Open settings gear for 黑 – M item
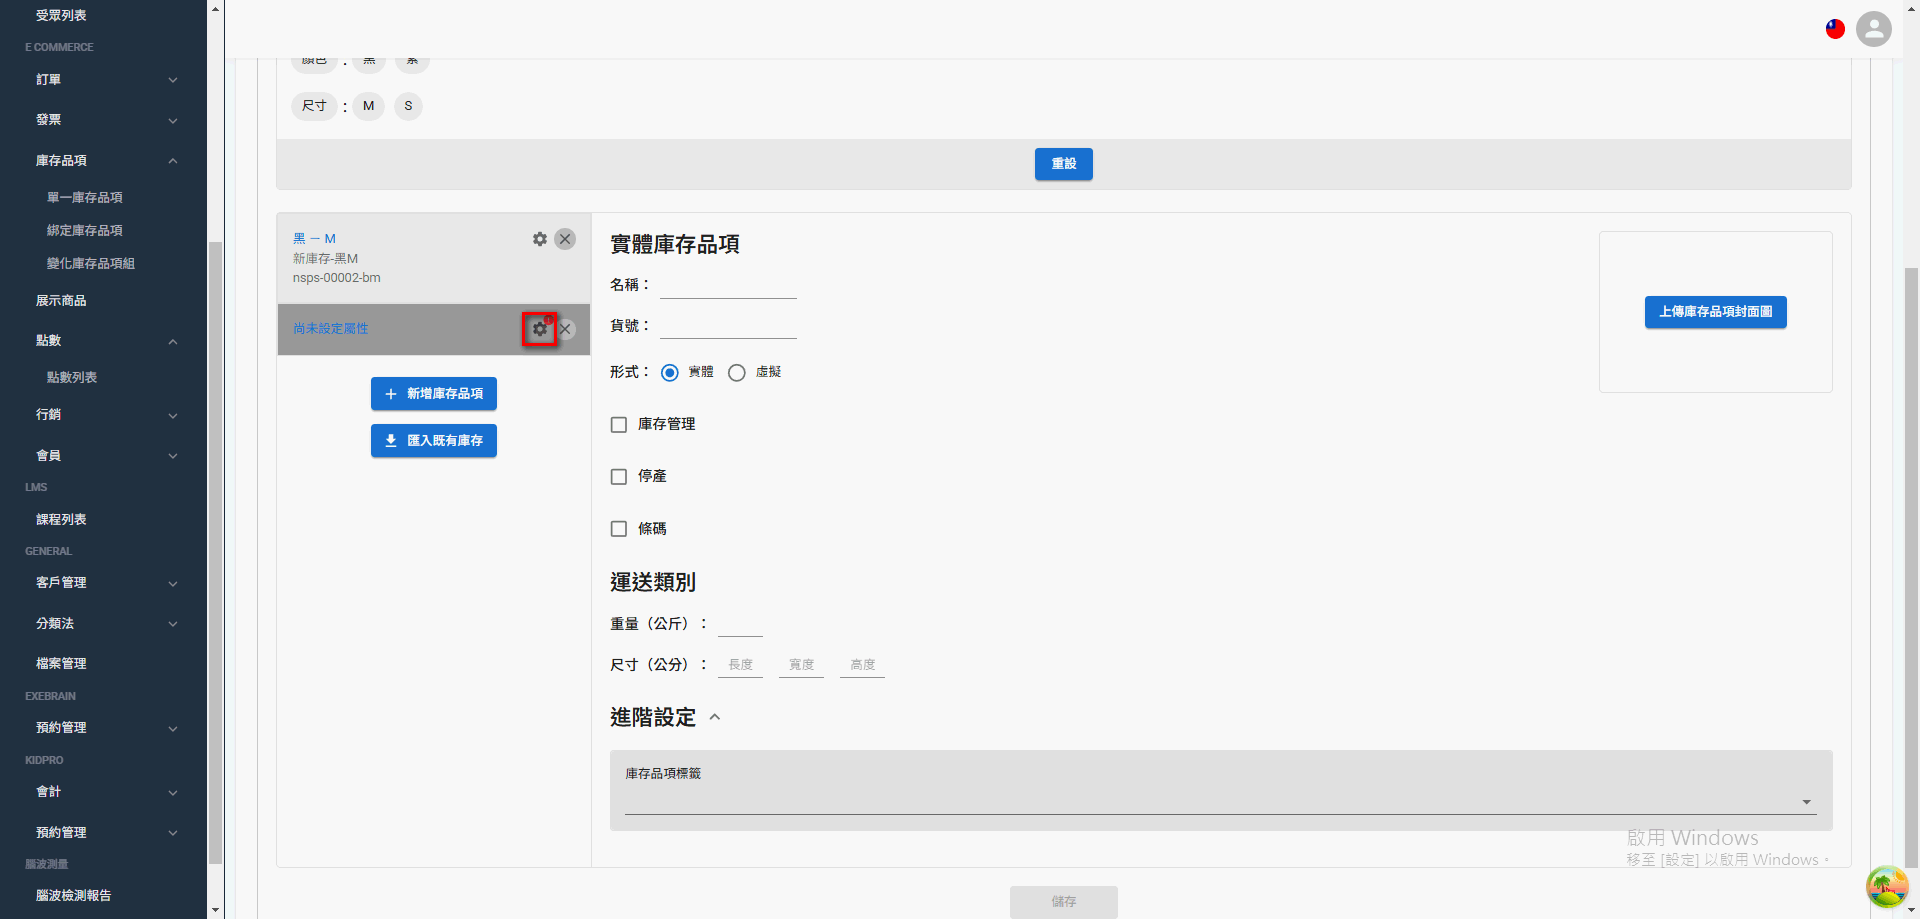This screenshot has width=1920, height=919. [x=540, y=239]
